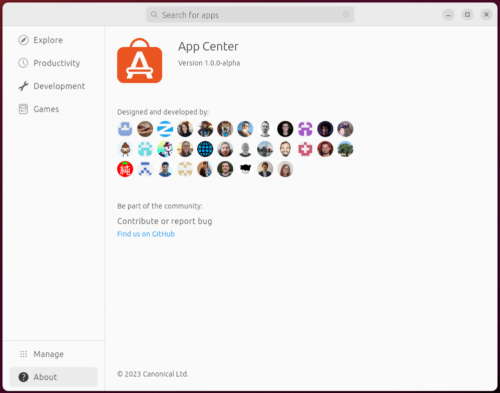Click the App Center title text
500x393 pixels.
pyautogui.click(x=208, y=46)
